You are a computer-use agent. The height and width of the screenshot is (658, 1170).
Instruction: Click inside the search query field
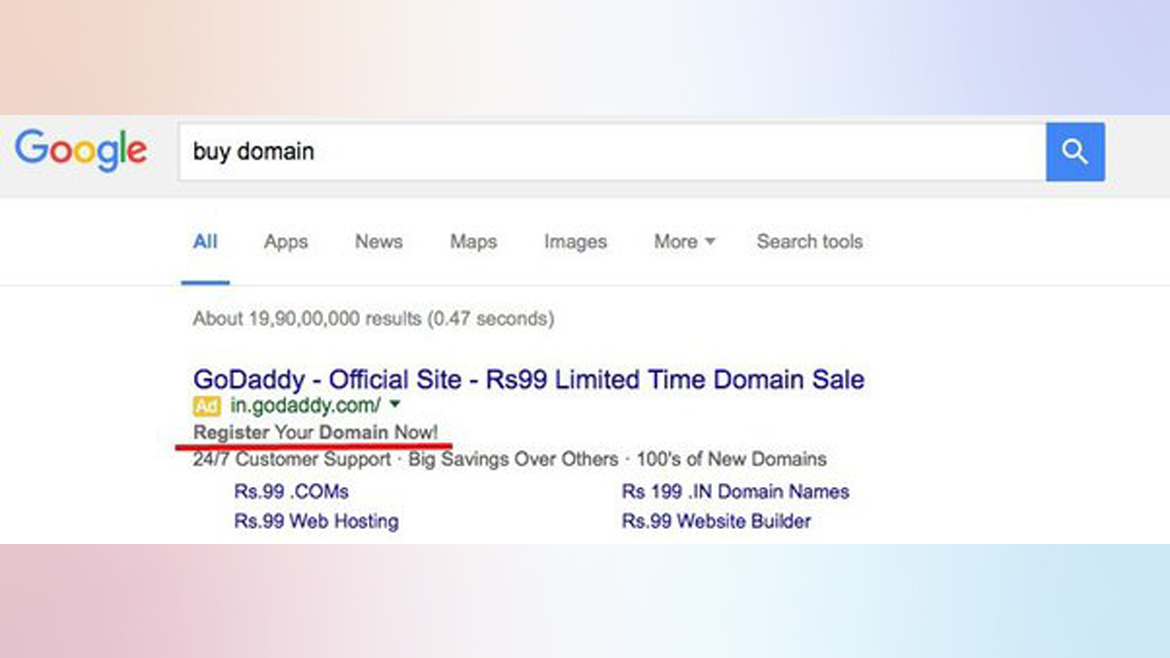click(600, 151)
